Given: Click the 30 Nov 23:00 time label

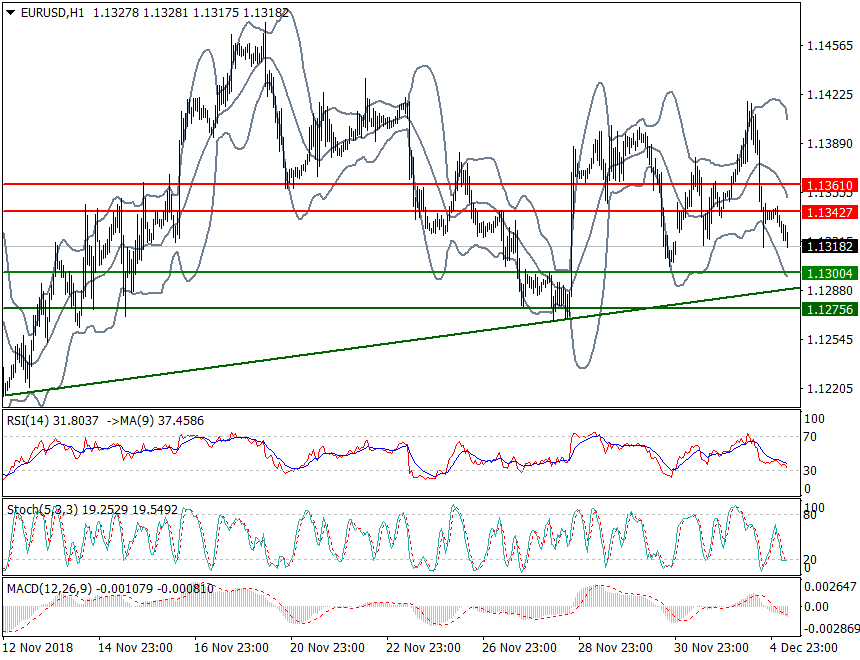Looking at the screenshot, I should pyautogui.click(x=711, y=647).
